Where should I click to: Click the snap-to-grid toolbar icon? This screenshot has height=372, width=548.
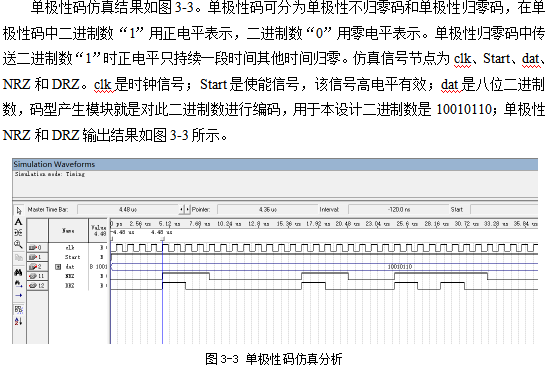[19, 309]
